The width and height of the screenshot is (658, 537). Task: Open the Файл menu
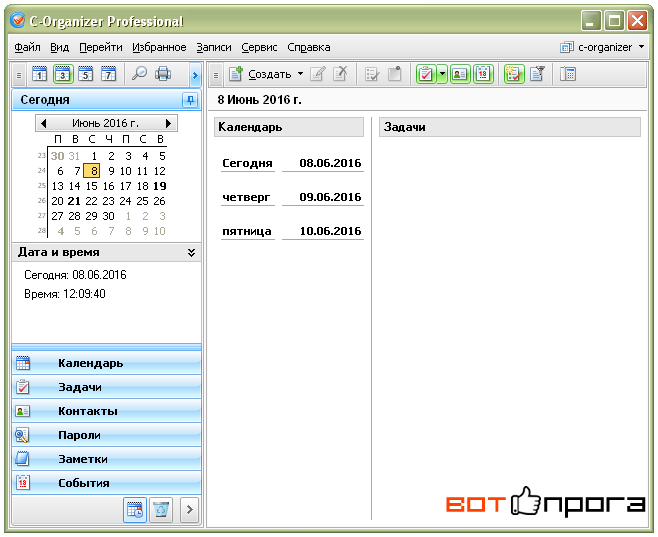tap(27, 47)
